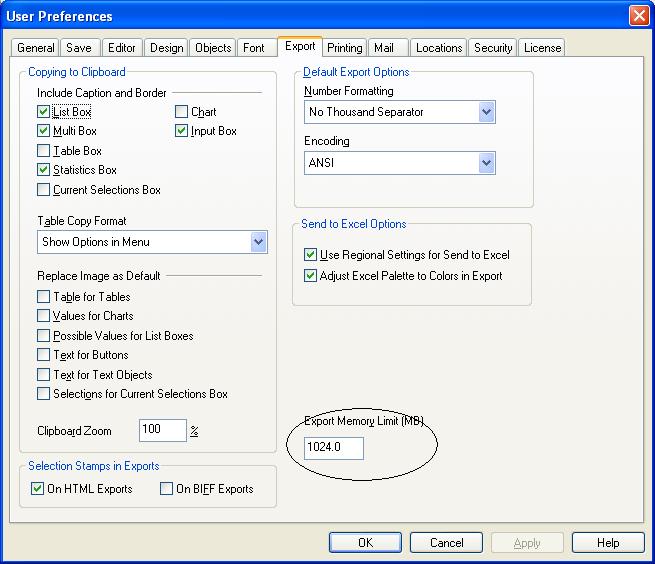Screen dimensions: 655x564
Task: Close the User Preferences dialog
Action: 639,16
